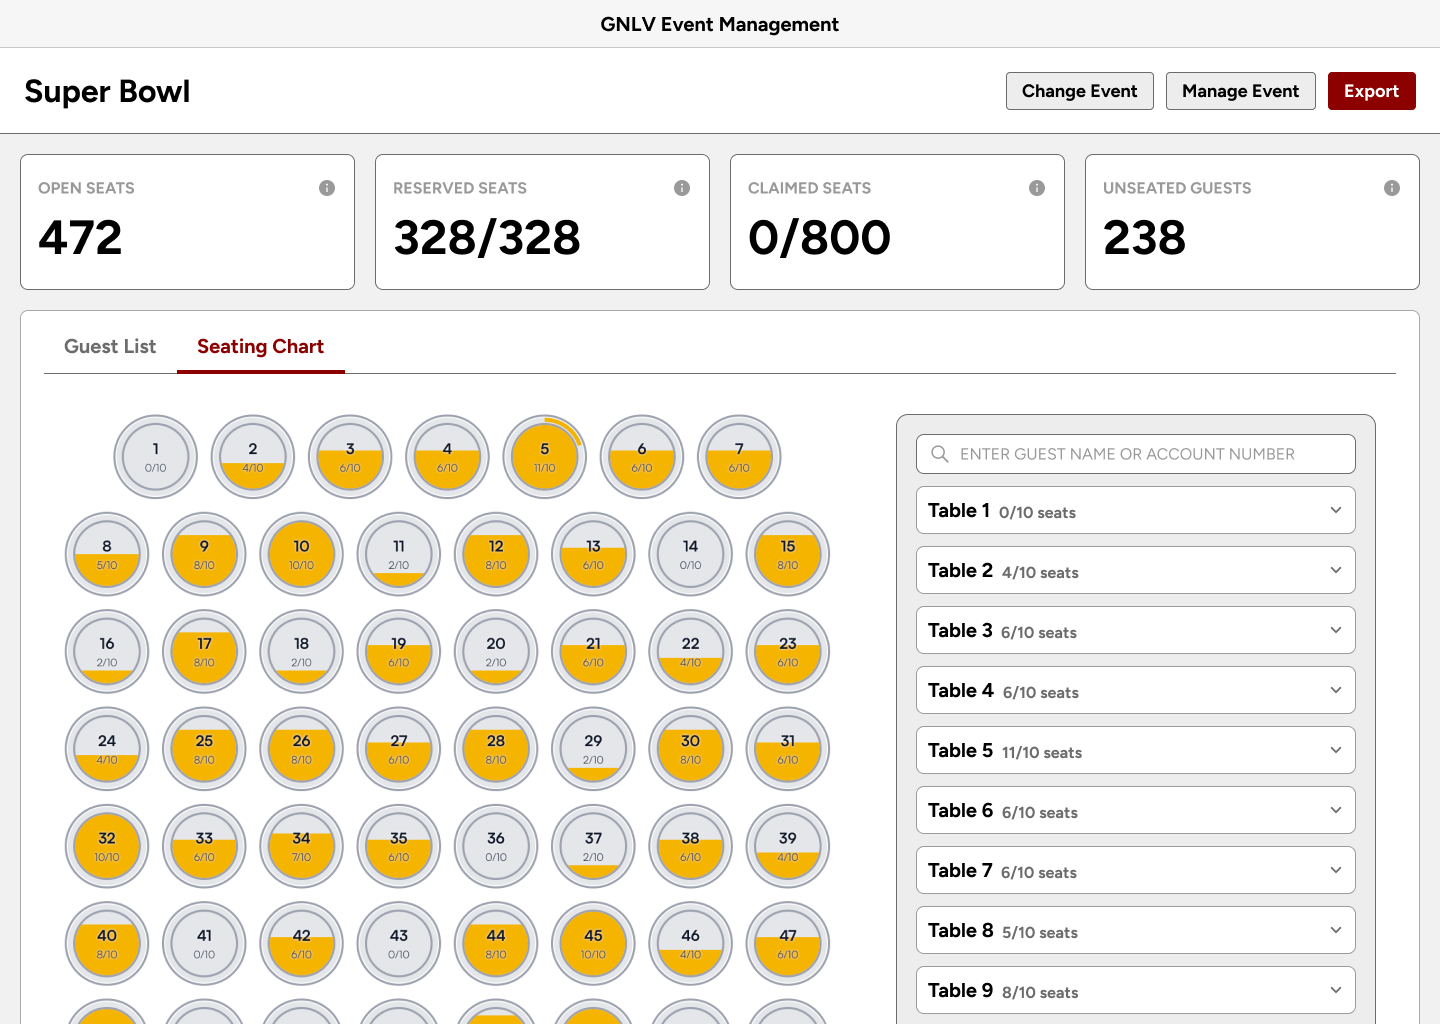Select table 12 circle in seating chart
Image resolution: width=1440 pixels, height=1024 pixels.
point(496,554)
